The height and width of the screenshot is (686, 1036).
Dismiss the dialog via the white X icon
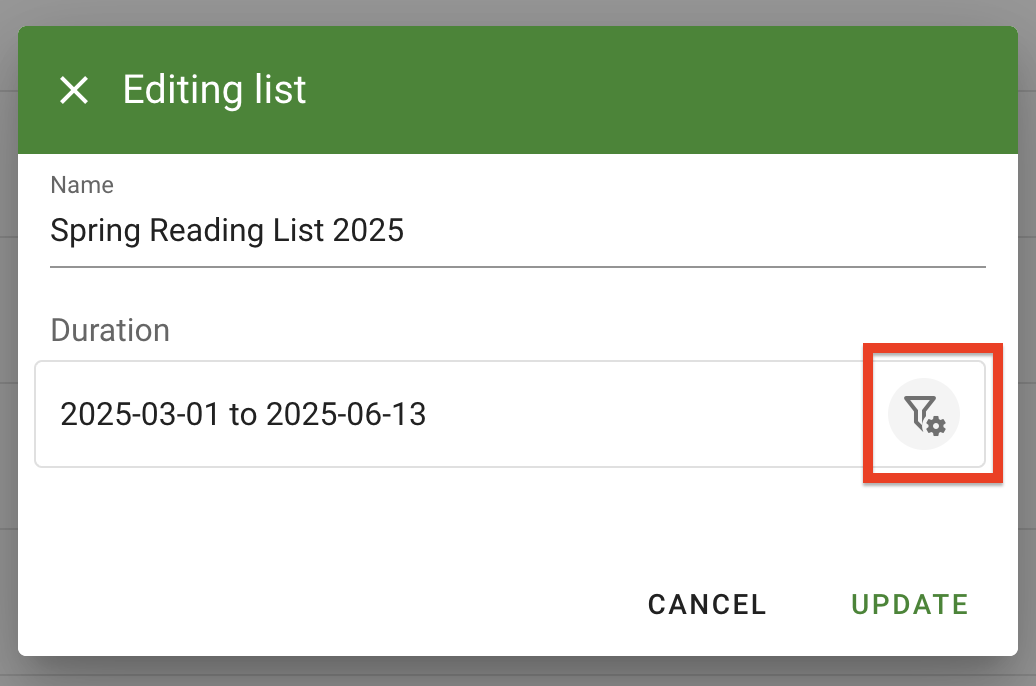tap(74, 91)
